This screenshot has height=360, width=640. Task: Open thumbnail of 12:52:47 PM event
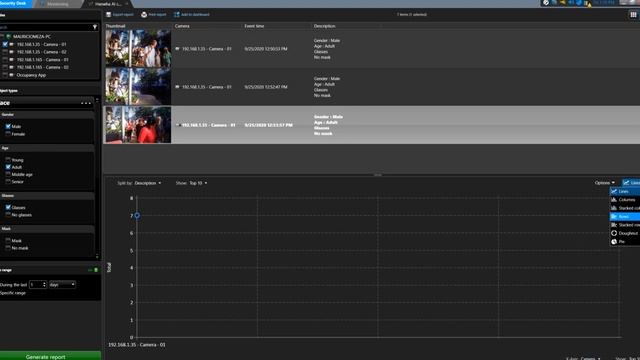[138, 87]
